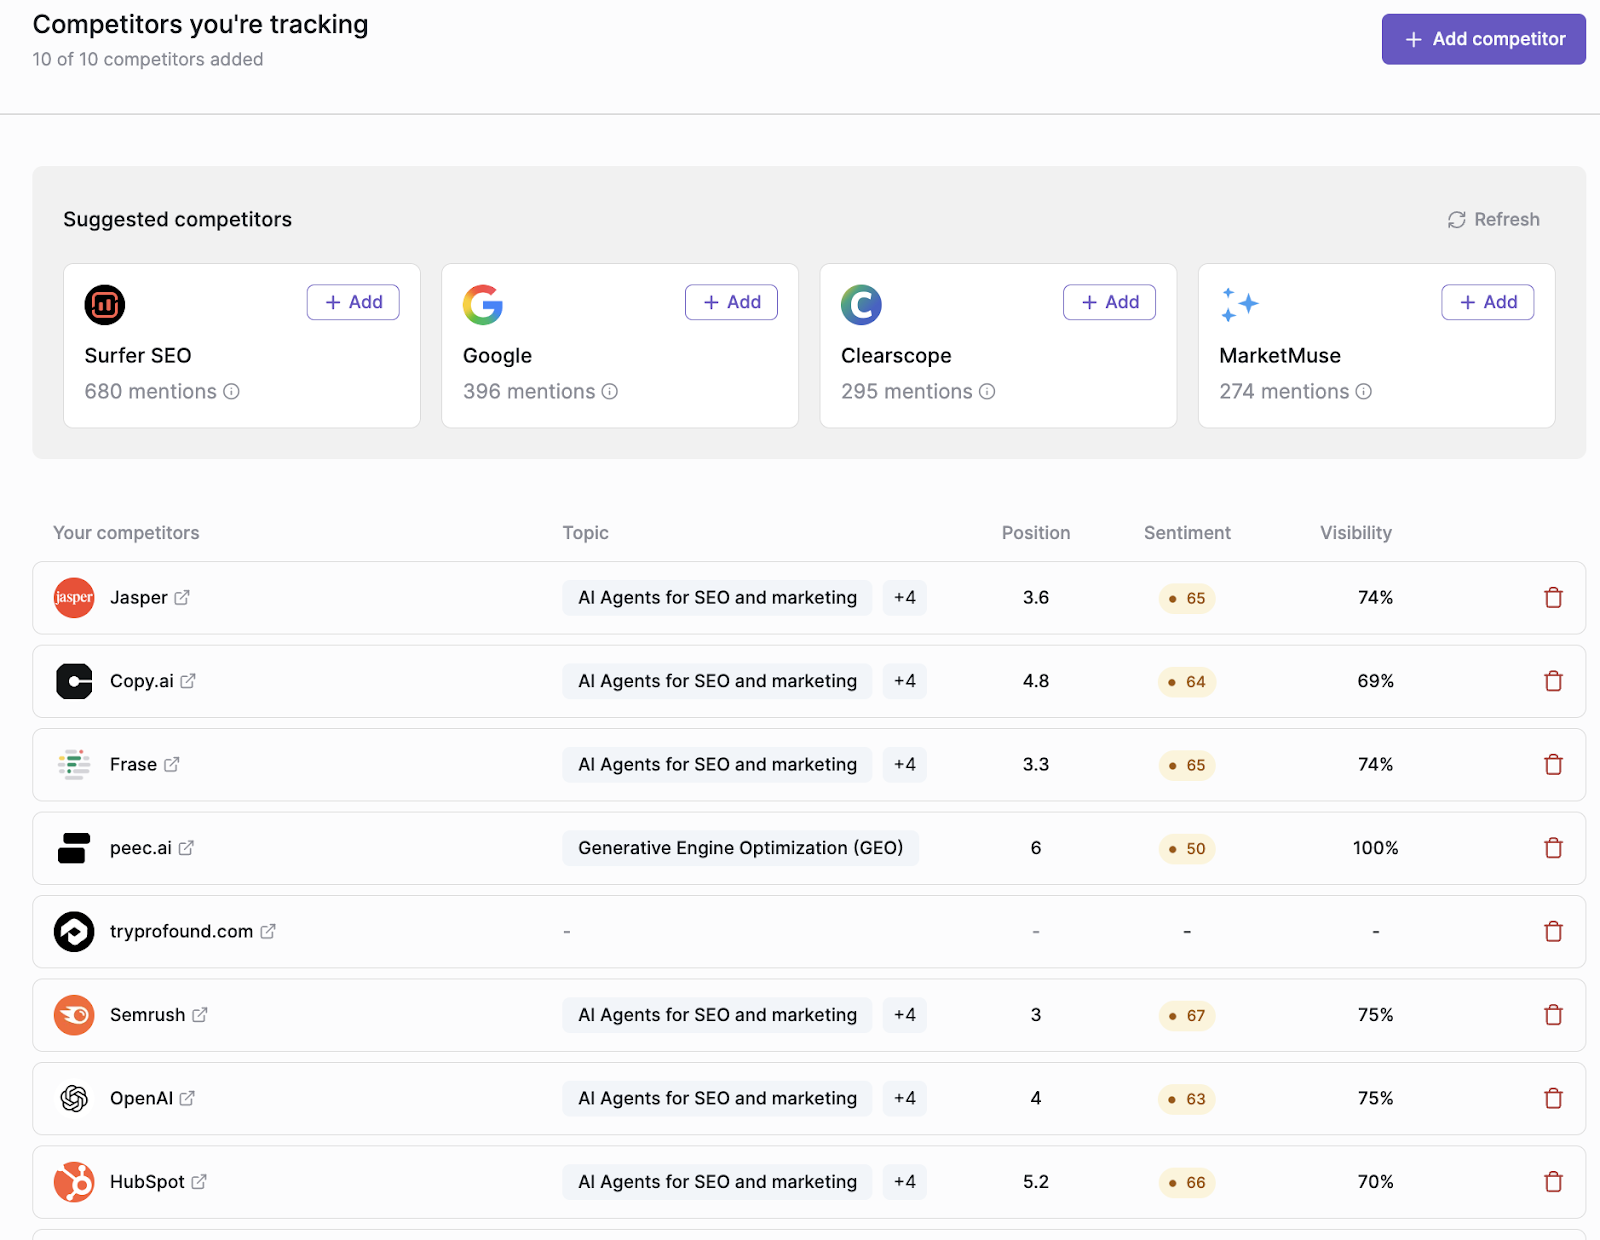This screenshot has height=1240, width=1600.
Task: Open peec.ai external link icon
Action: tap(186, 848)
